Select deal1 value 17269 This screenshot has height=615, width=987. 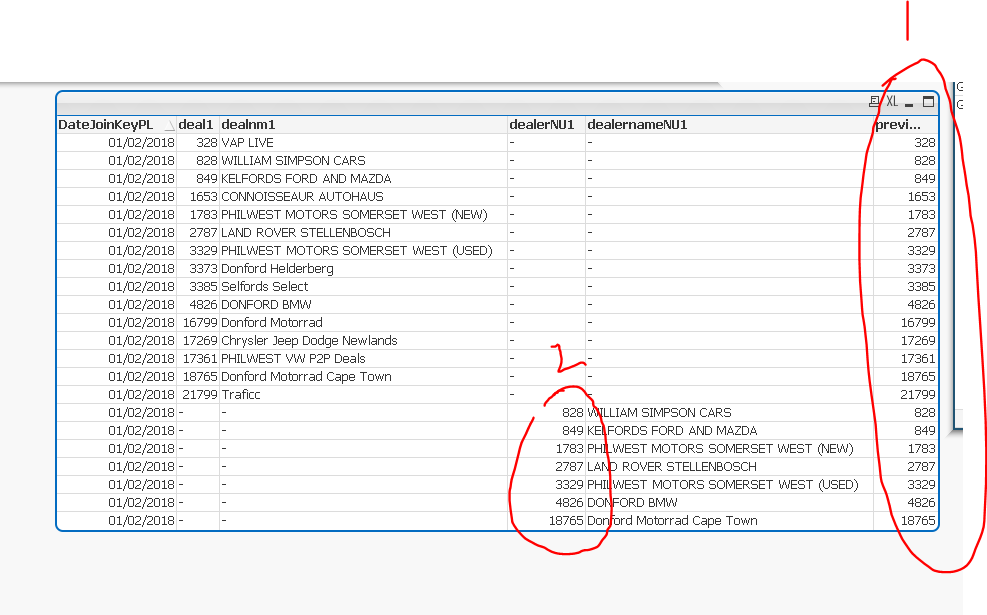point(200,341)
